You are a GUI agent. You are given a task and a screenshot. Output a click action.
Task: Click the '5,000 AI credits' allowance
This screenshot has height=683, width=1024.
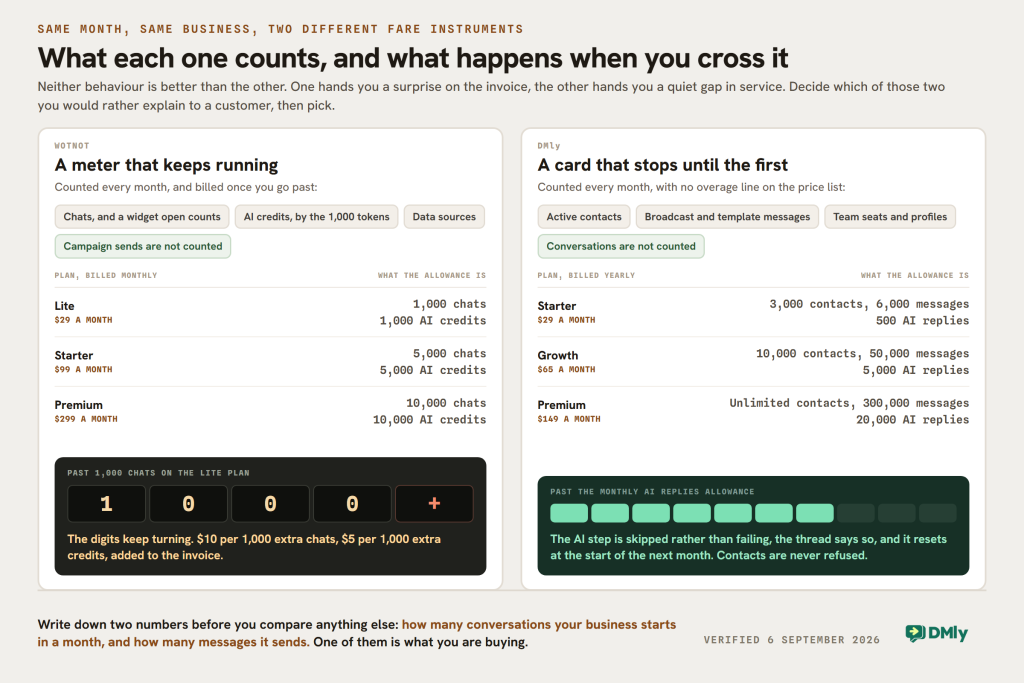point(433,370)
